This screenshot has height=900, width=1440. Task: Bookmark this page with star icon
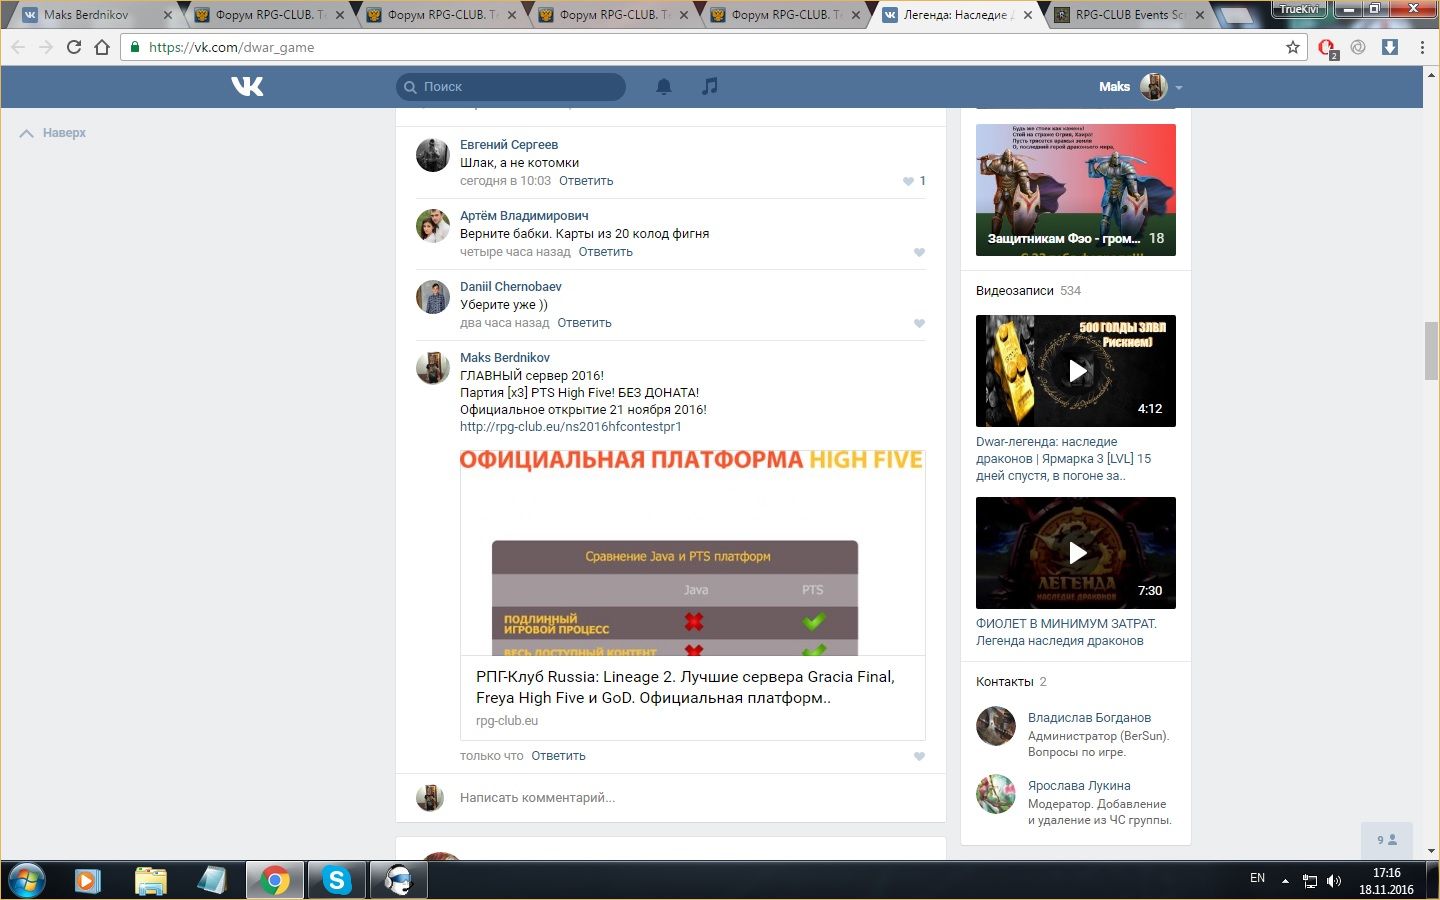(1293, 47)
